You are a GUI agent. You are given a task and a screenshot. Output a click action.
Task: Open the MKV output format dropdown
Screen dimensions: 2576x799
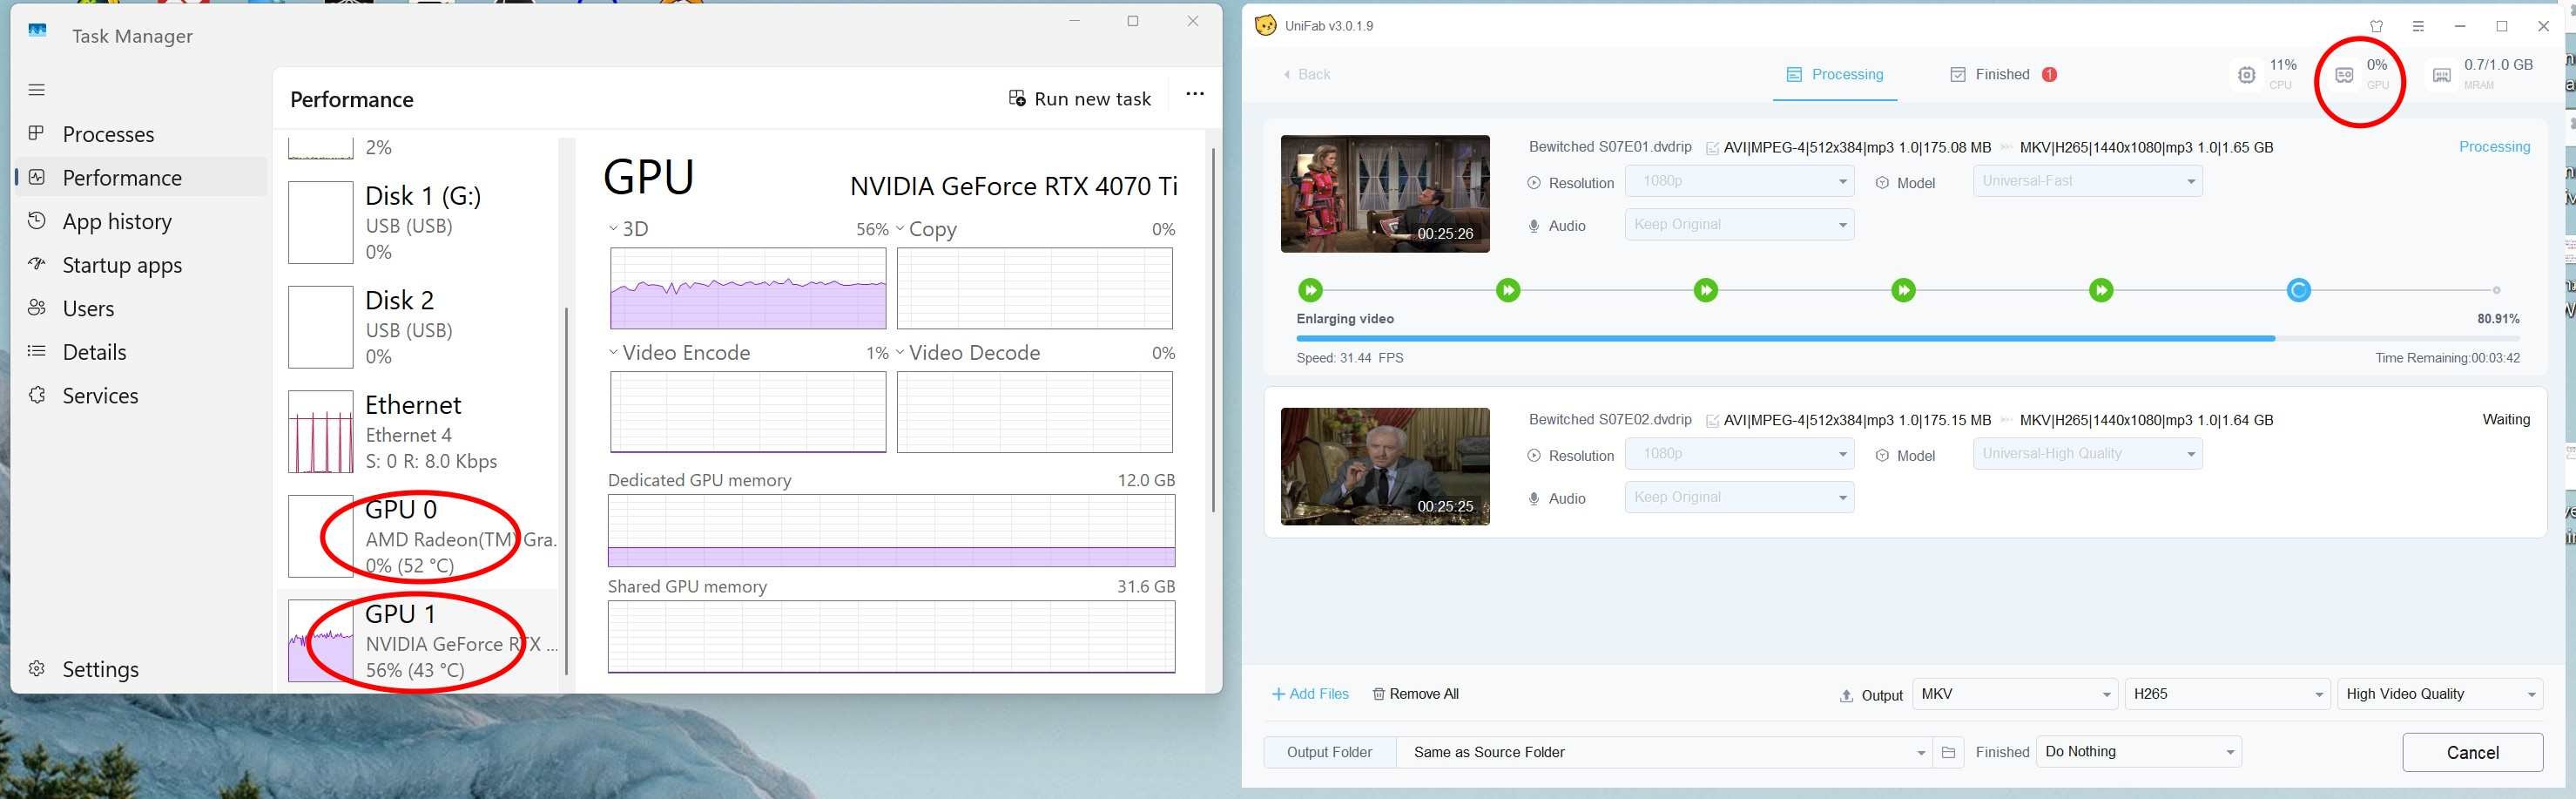click(x=2014, y=694)
